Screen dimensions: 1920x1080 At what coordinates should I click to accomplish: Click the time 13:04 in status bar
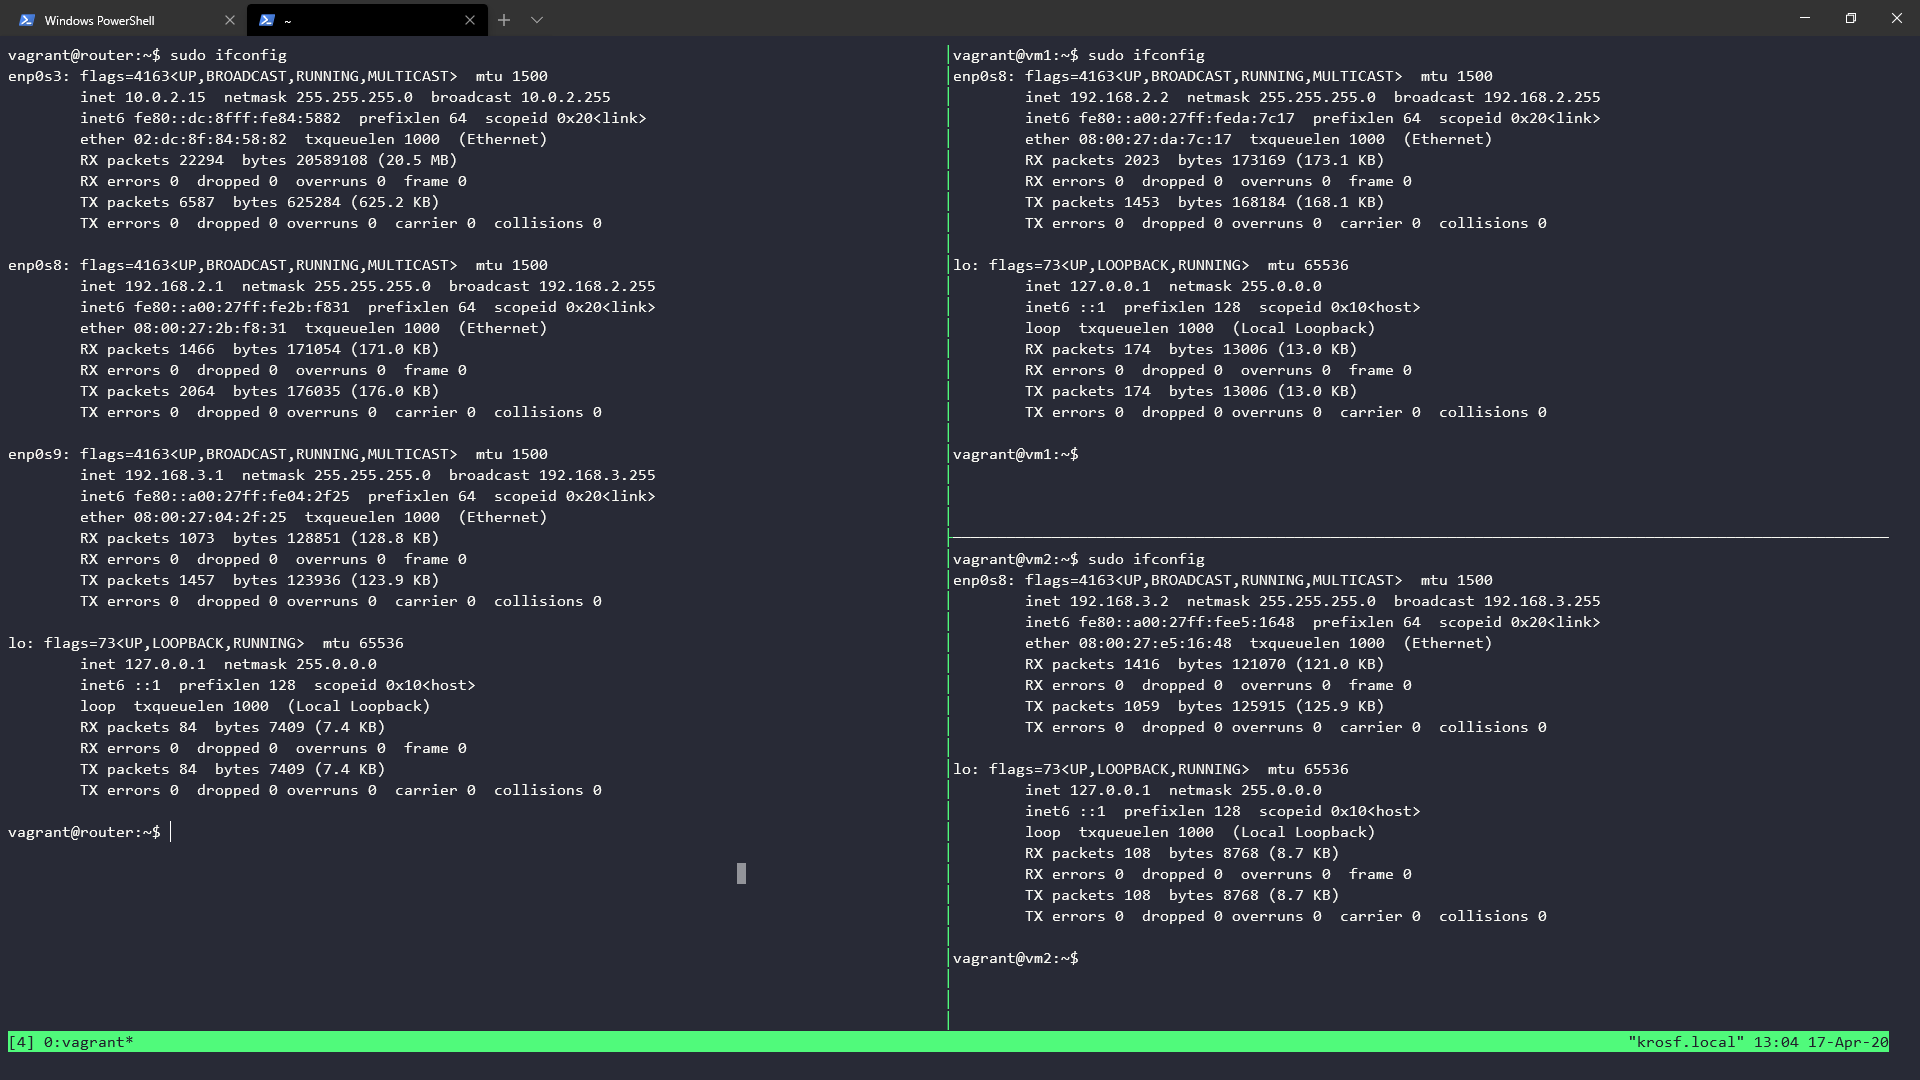1776,1042
